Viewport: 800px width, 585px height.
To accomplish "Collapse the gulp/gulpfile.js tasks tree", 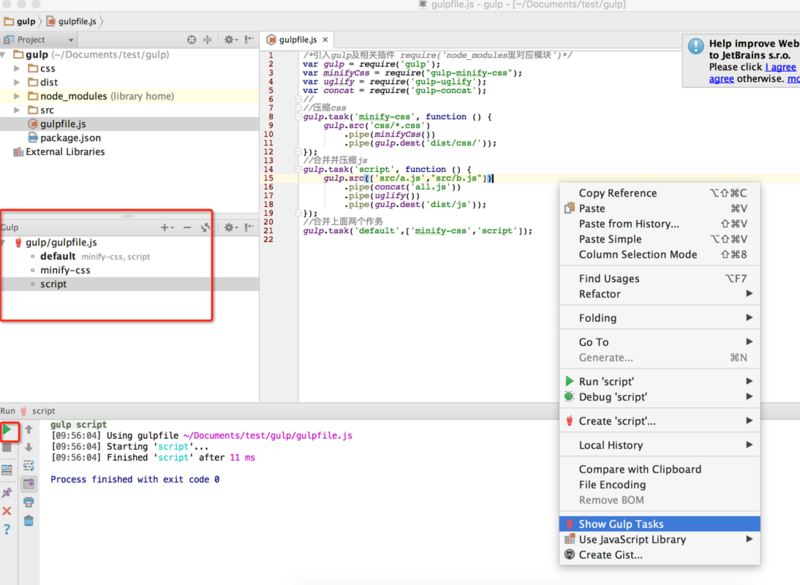I will (4, 243).
